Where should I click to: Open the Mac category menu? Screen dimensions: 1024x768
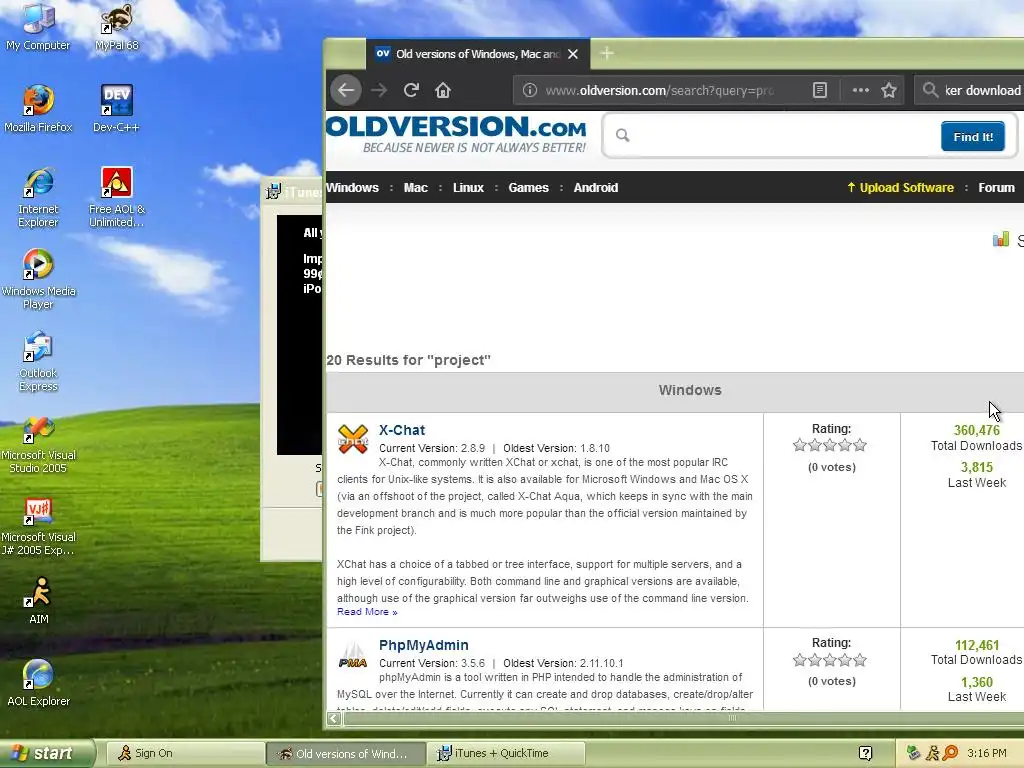(415, 187)
